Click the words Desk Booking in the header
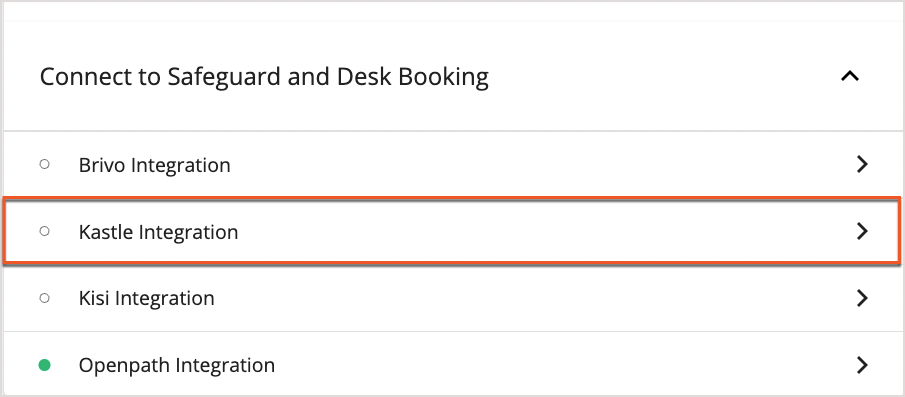Screen dimensions: 905x397 tap(413, 78)
